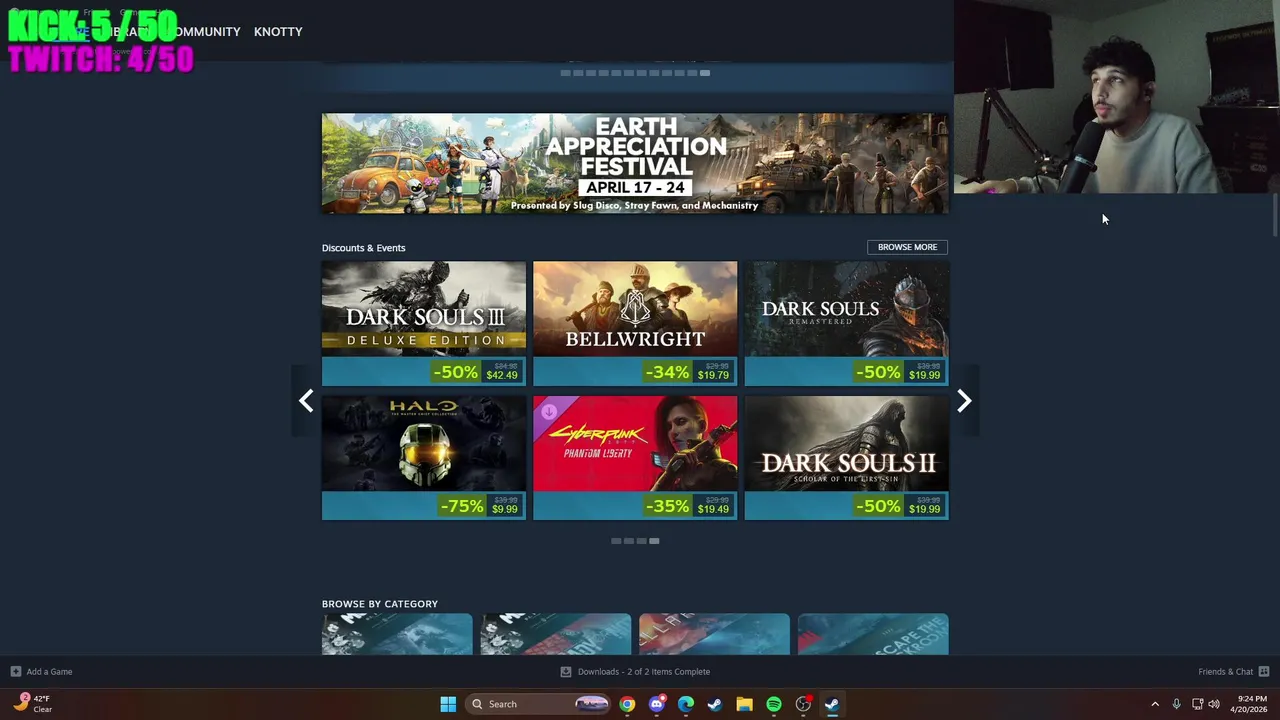Show hidden system tray icons chevron
This screenshot has width=1280, height=720.
(x=1155, y=704)
